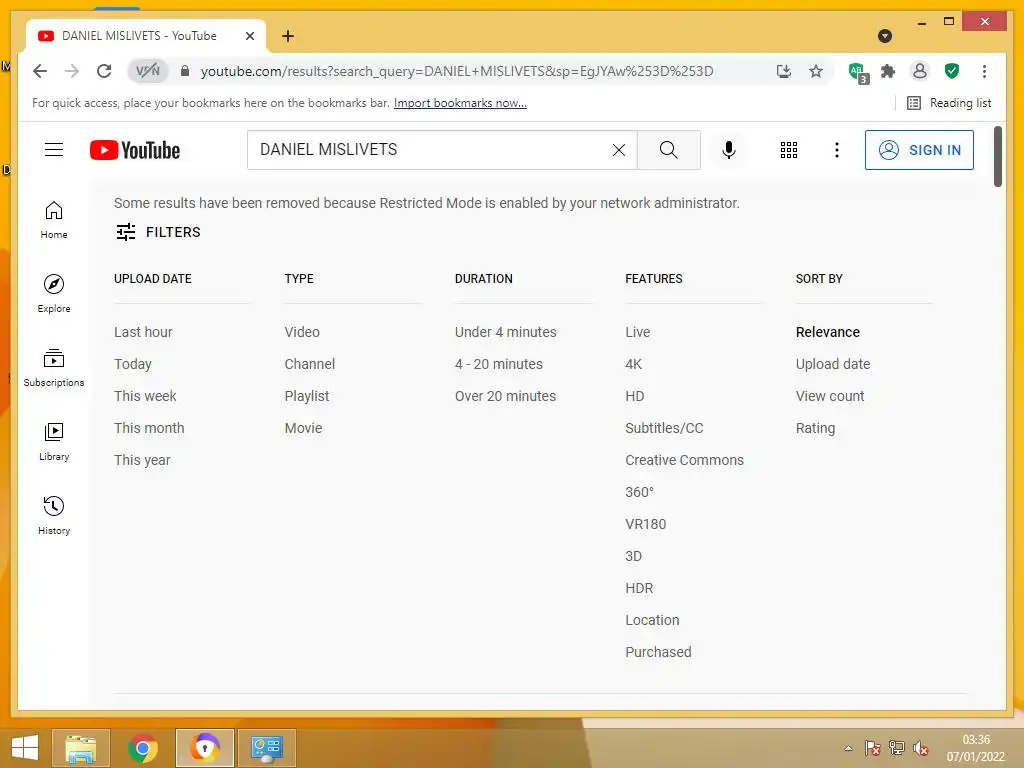Filter duration Over 20 minutes
1024x768 pixels.
(505, 396)
